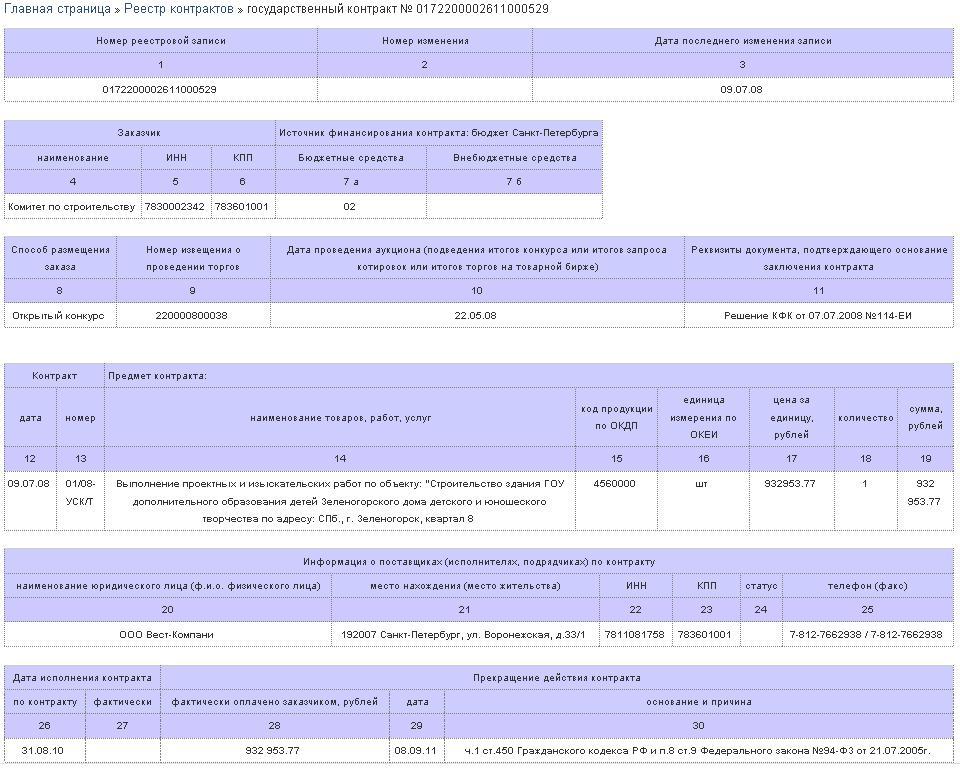Click contract number 01/08-УСК/Т cell

pos(80,492)
